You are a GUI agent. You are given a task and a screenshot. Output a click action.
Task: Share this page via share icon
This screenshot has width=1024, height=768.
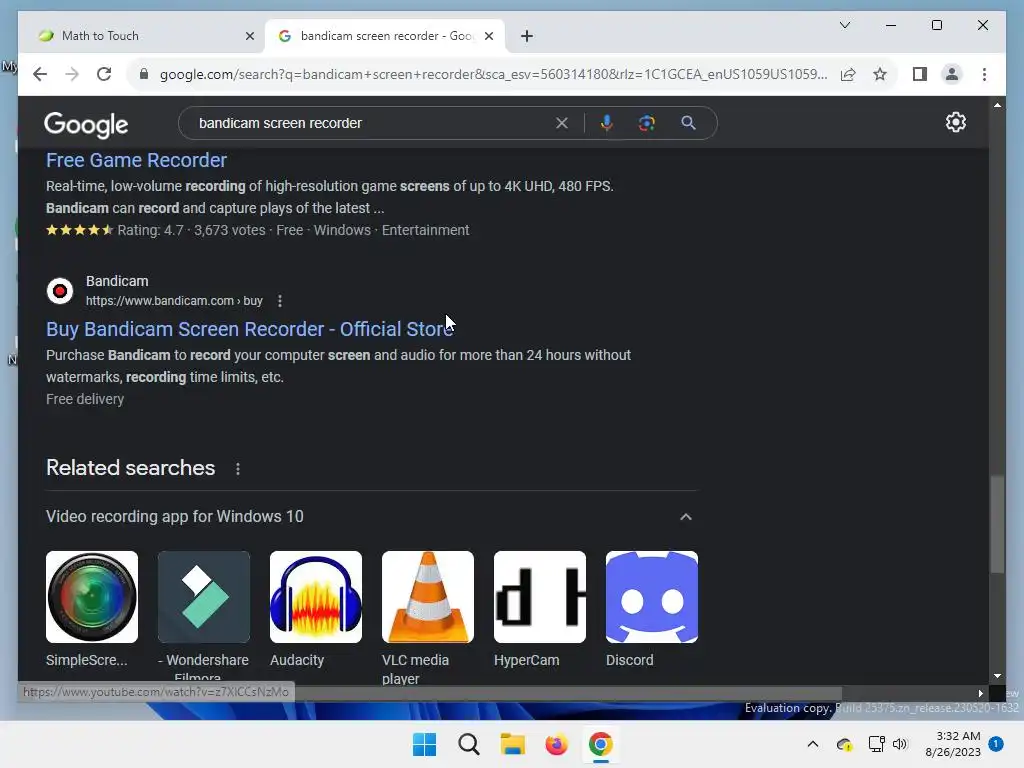848,74
